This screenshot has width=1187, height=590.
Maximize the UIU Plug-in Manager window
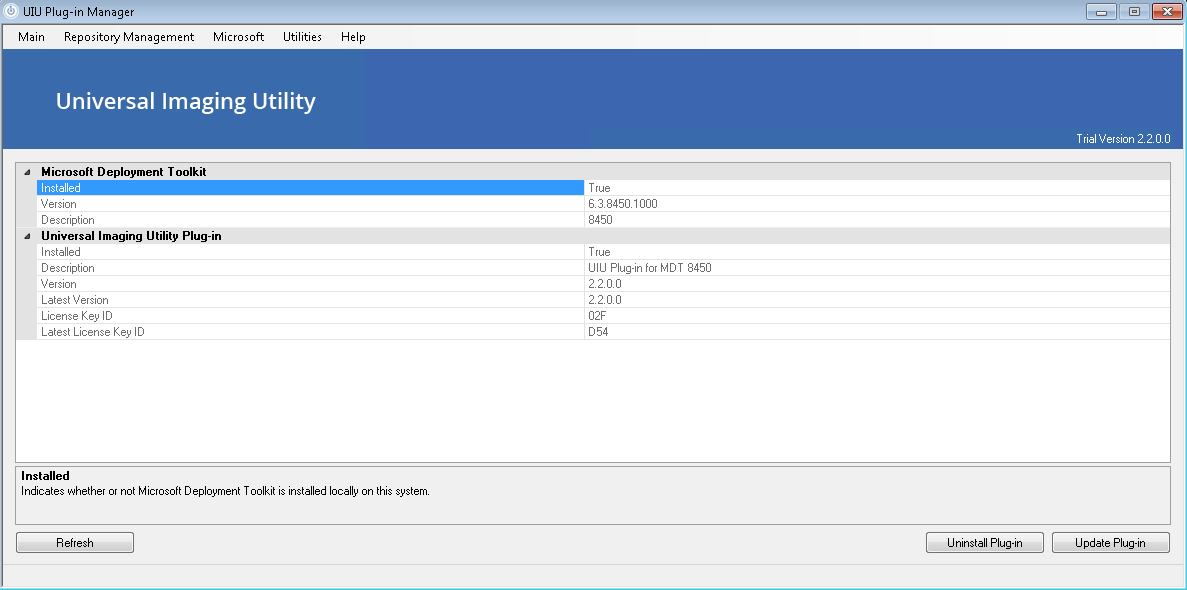[x=1134, y=12]
